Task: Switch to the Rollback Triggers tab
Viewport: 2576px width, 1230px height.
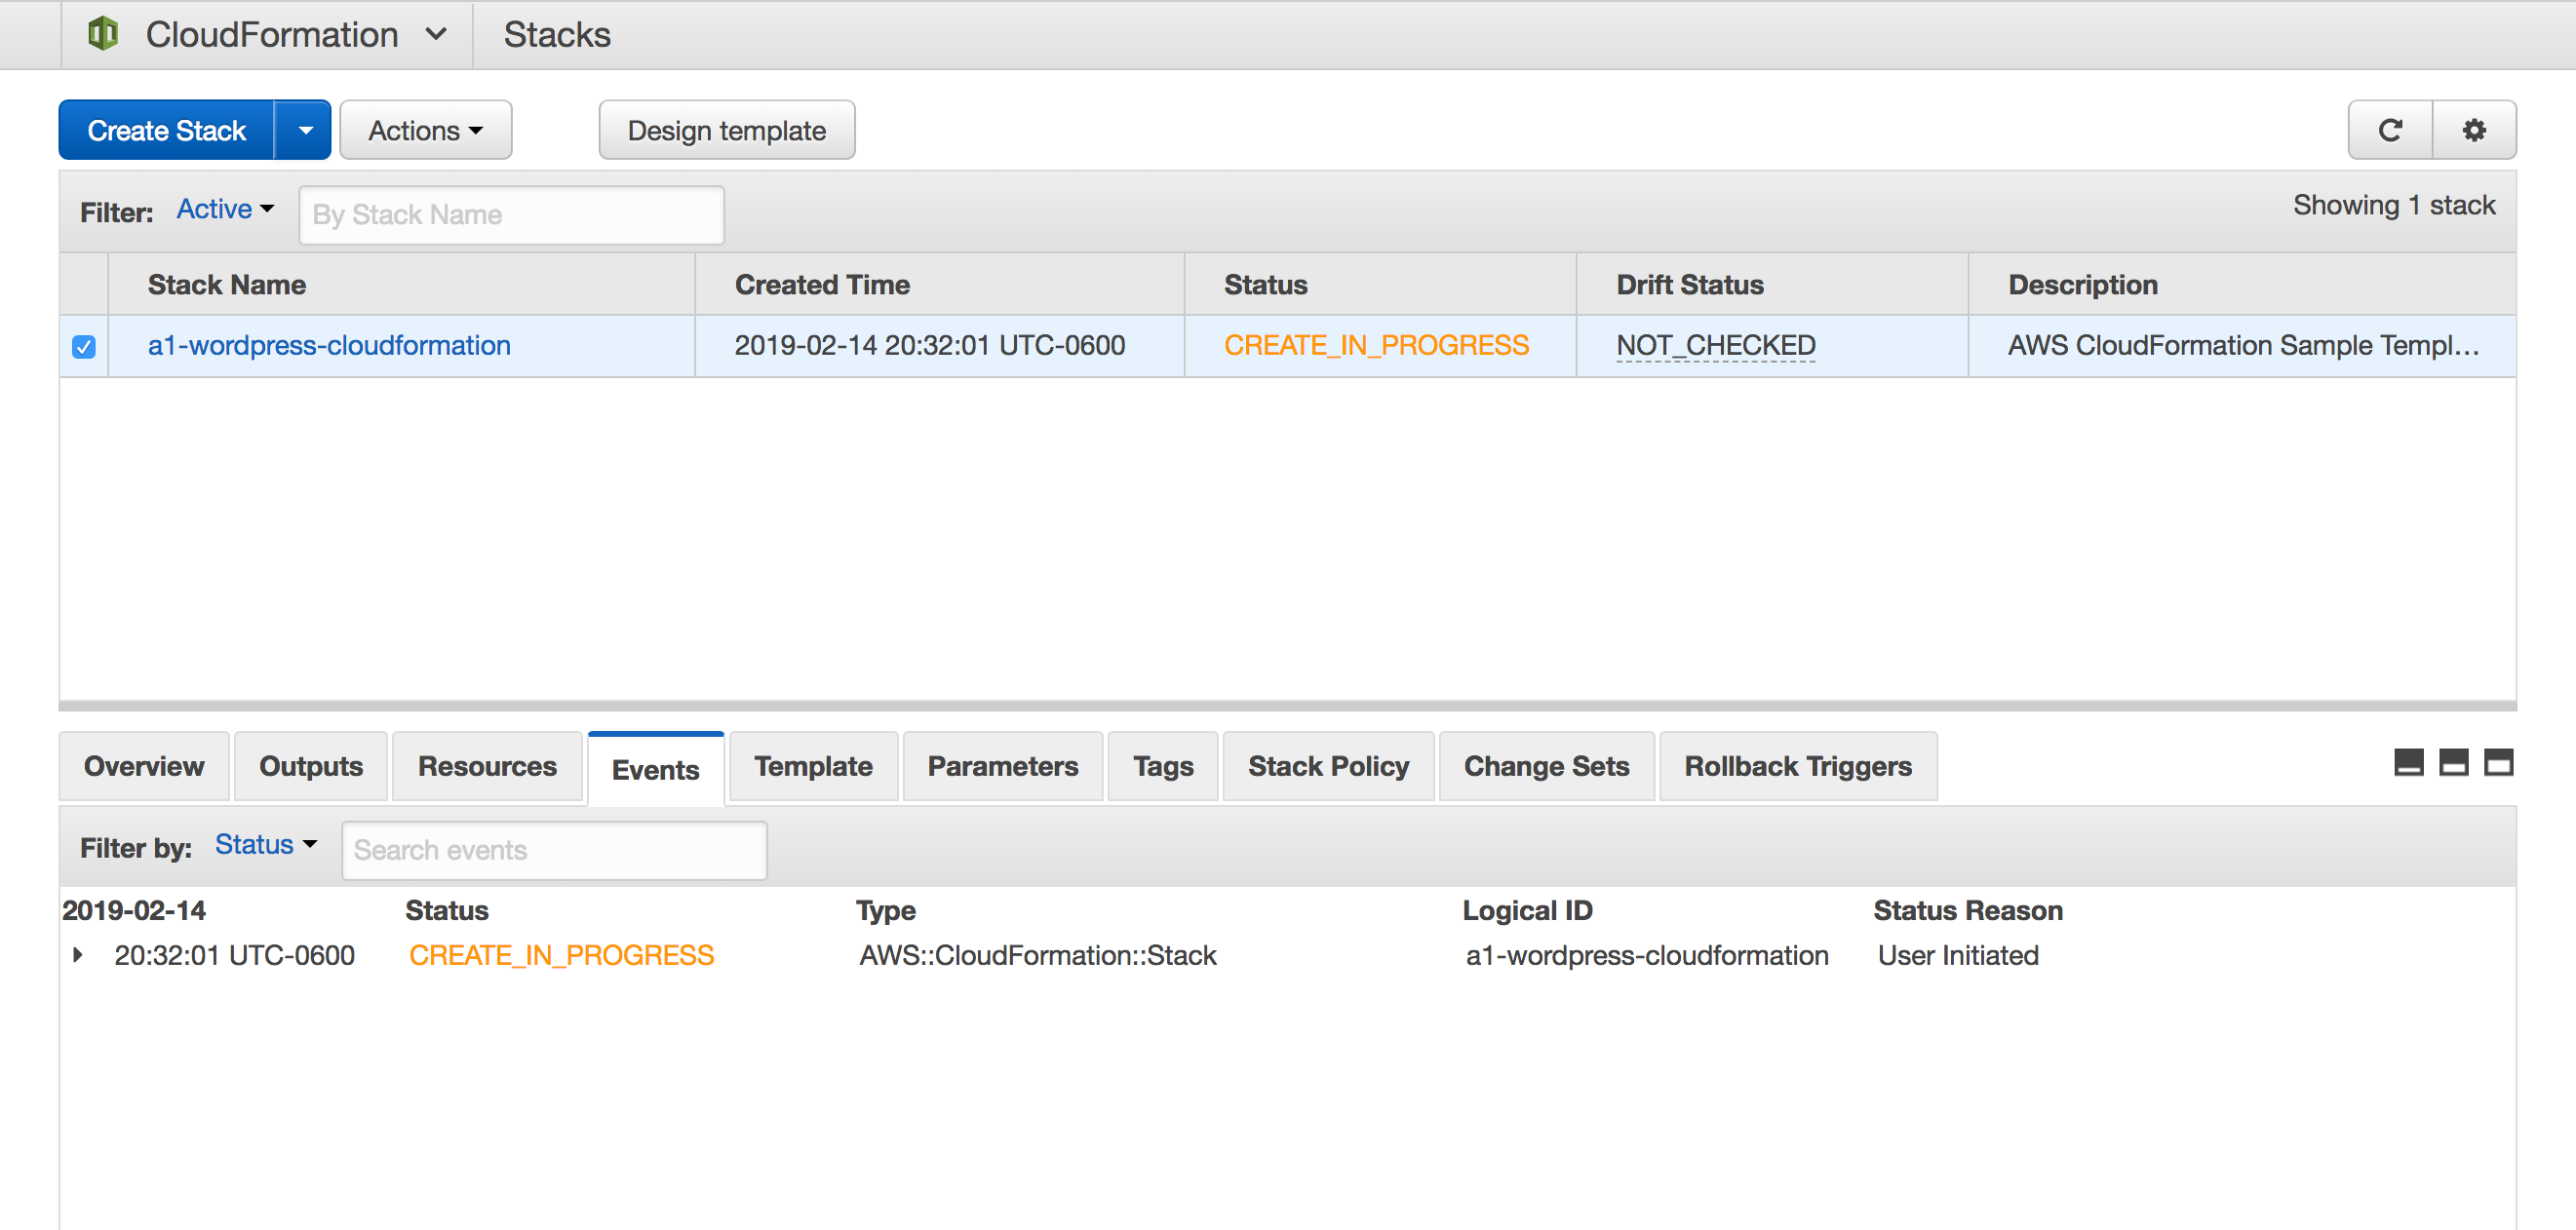Action: click(x=1797, y=766)
